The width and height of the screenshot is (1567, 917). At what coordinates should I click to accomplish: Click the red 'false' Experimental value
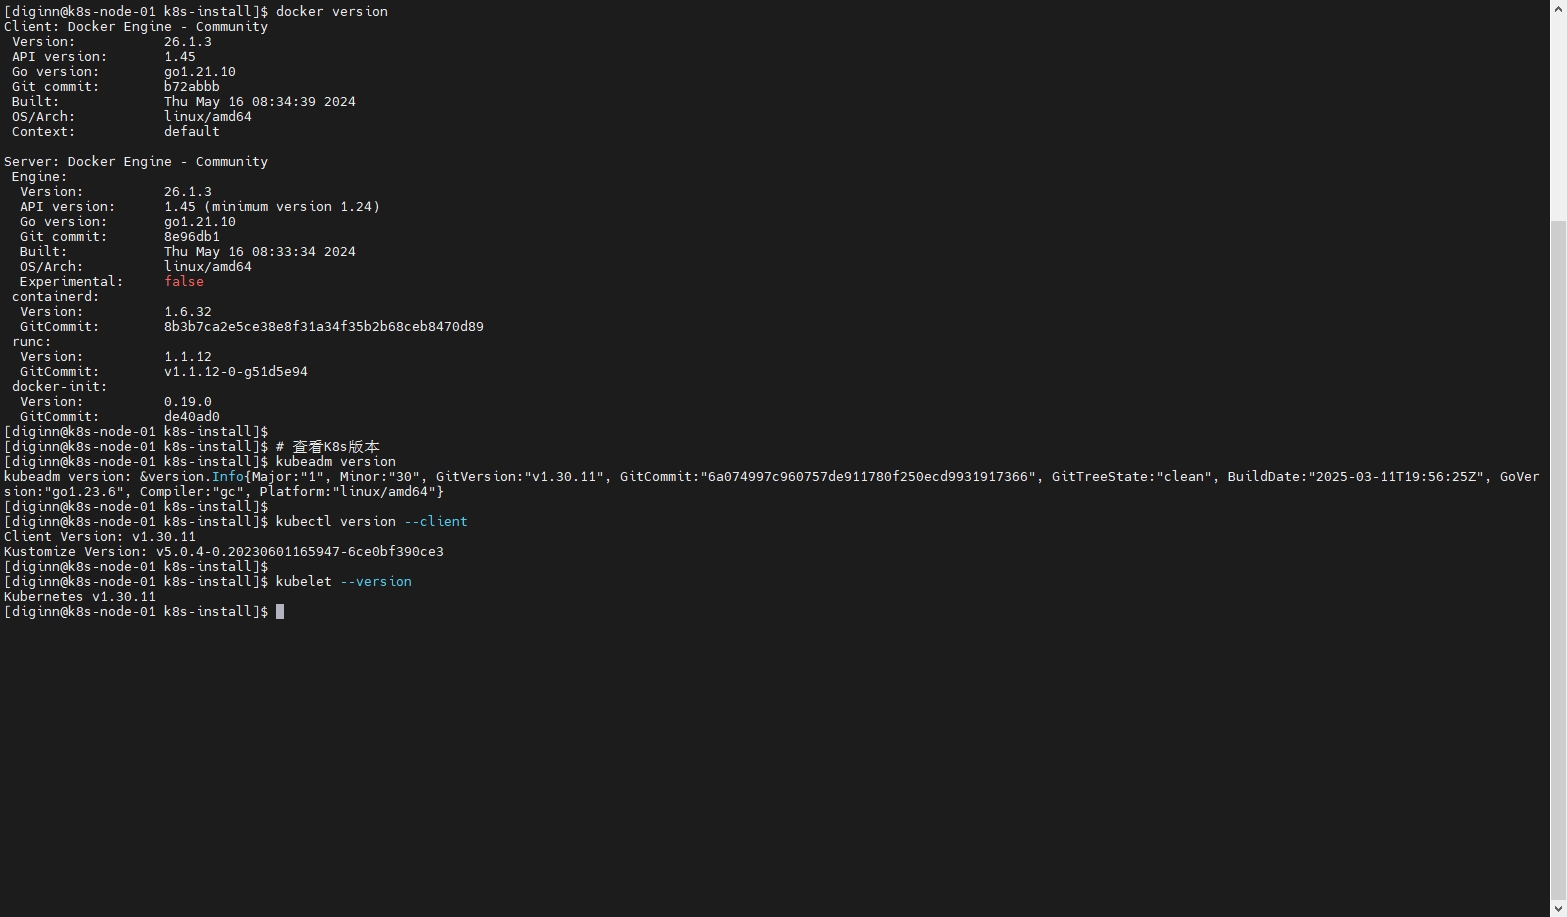click(184, 281)
